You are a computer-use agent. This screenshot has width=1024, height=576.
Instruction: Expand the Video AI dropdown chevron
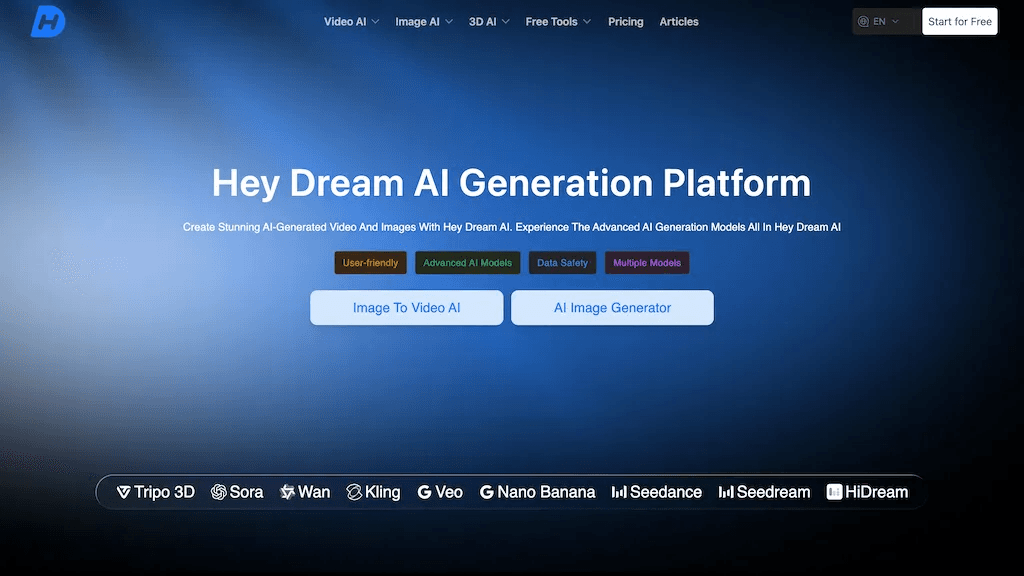click(376, 22)
